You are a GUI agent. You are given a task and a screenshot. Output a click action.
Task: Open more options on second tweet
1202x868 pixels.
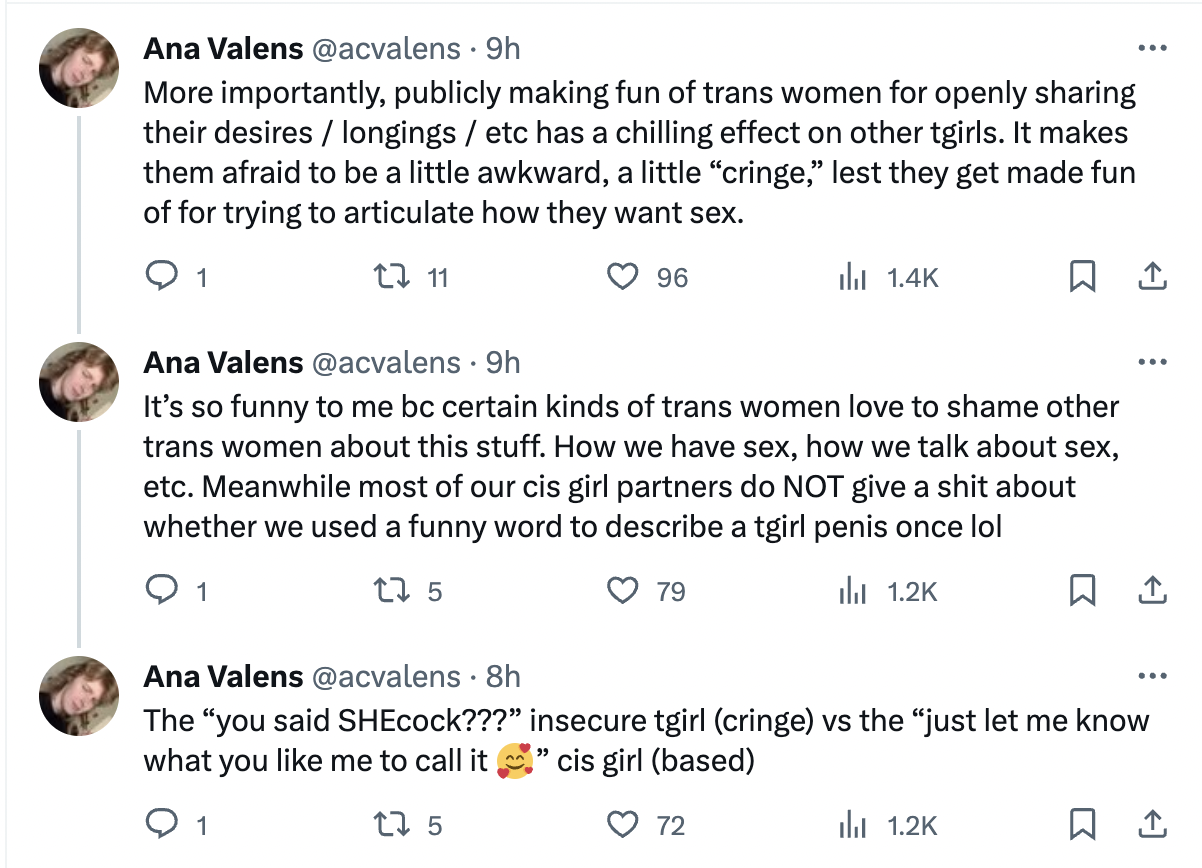pyautogui.click(x=1152, y=362)
